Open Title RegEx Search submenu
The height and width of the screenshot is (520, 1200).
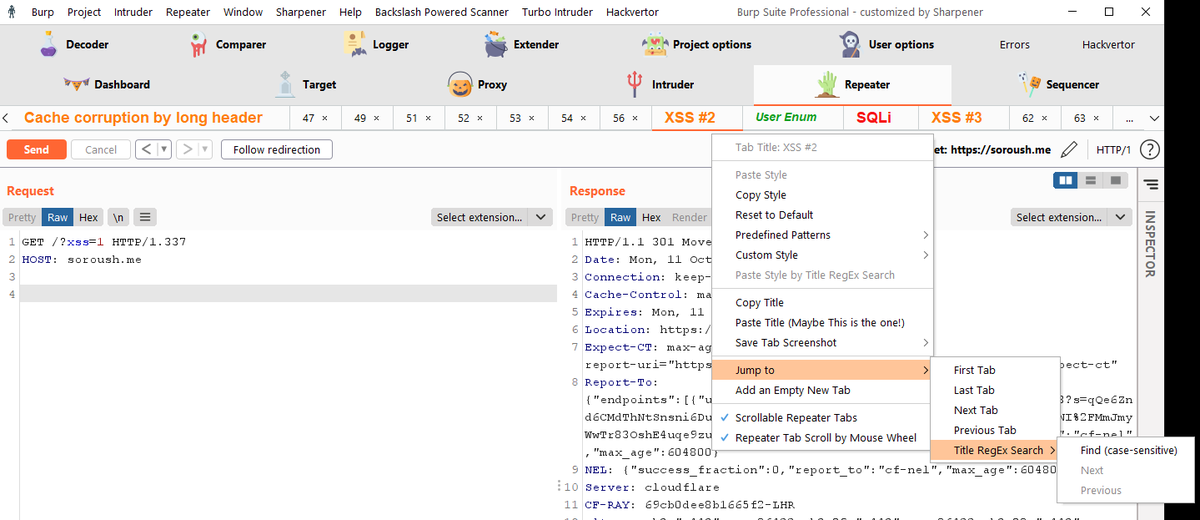coord(993,450)
